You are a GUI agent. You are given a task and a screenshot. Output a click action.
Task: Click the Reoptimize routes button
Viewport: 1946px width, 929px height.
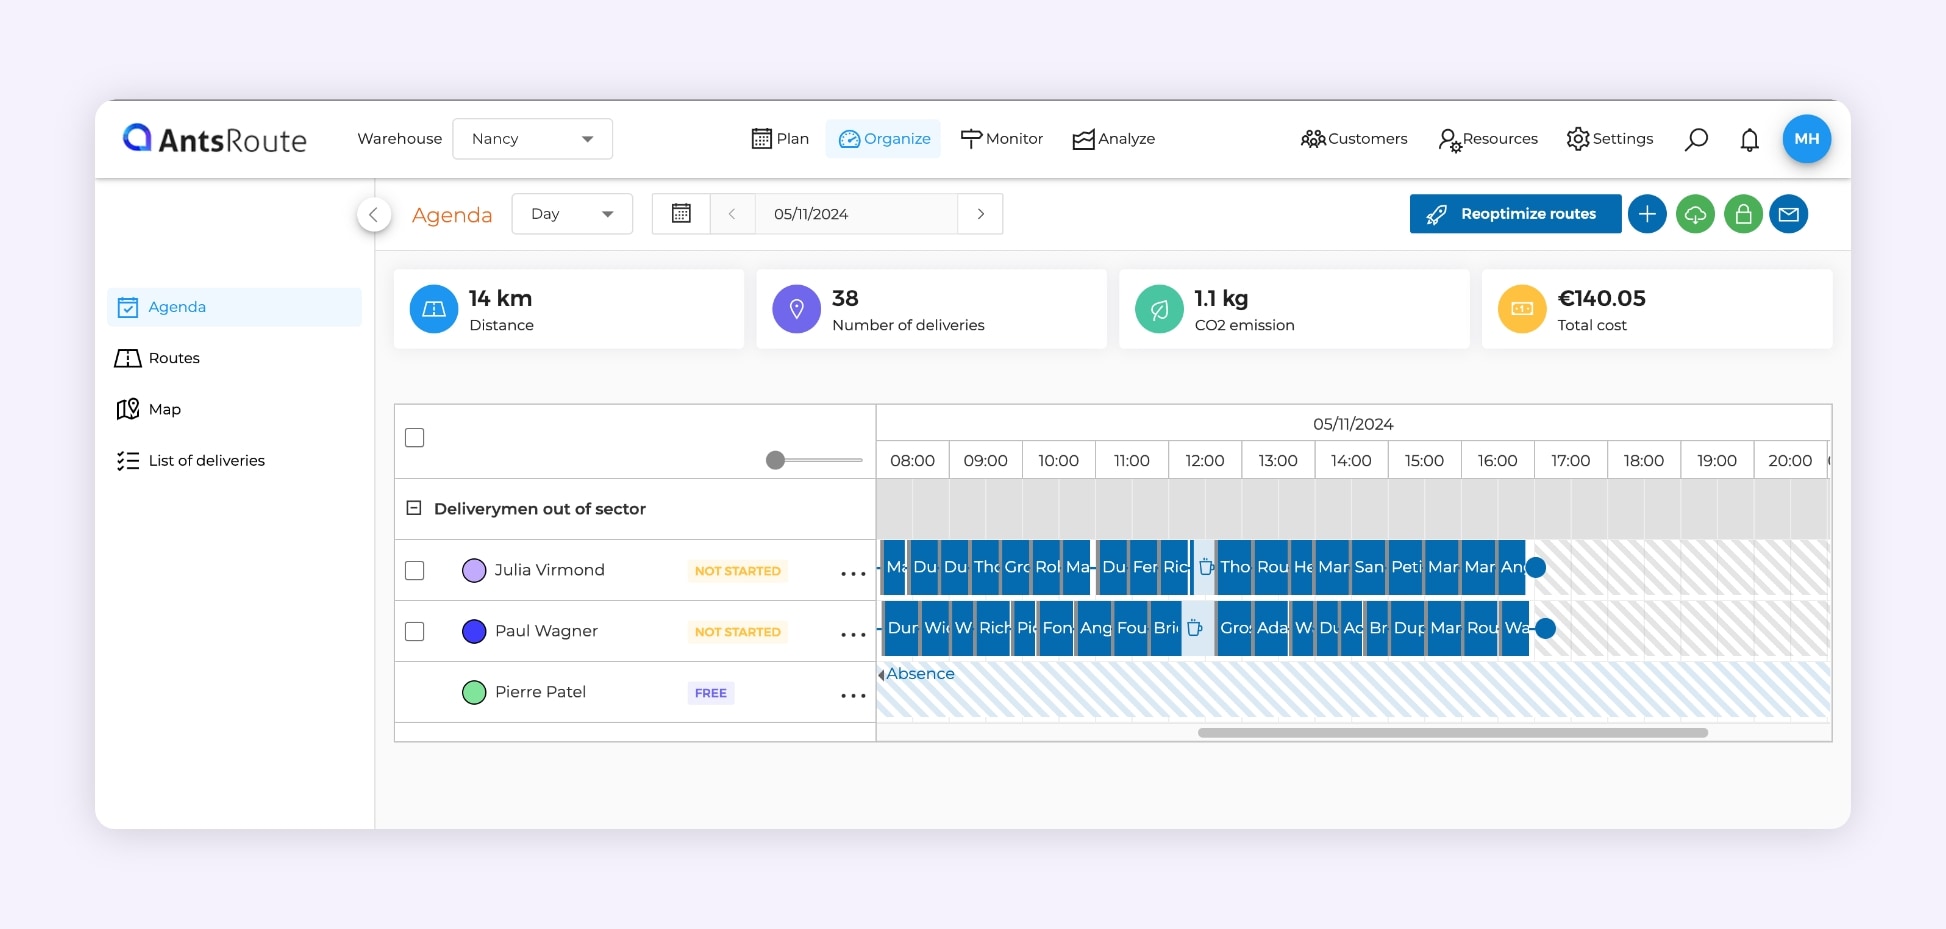pyautogui.click(x=1515, y=214)
